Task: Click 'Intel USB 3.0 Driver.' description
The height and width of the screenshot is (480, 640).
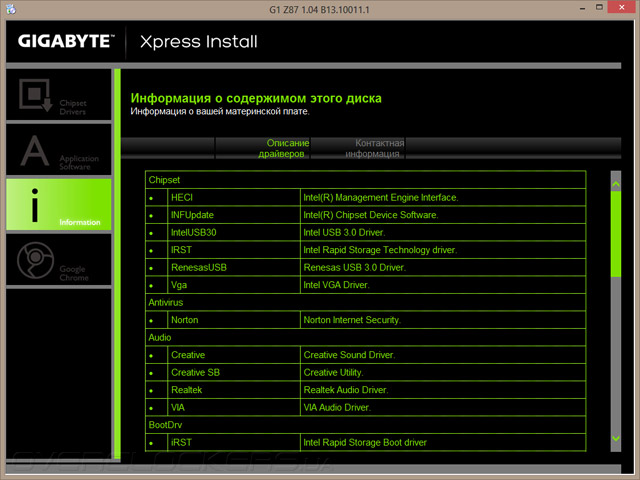Action: pos(344,233)
